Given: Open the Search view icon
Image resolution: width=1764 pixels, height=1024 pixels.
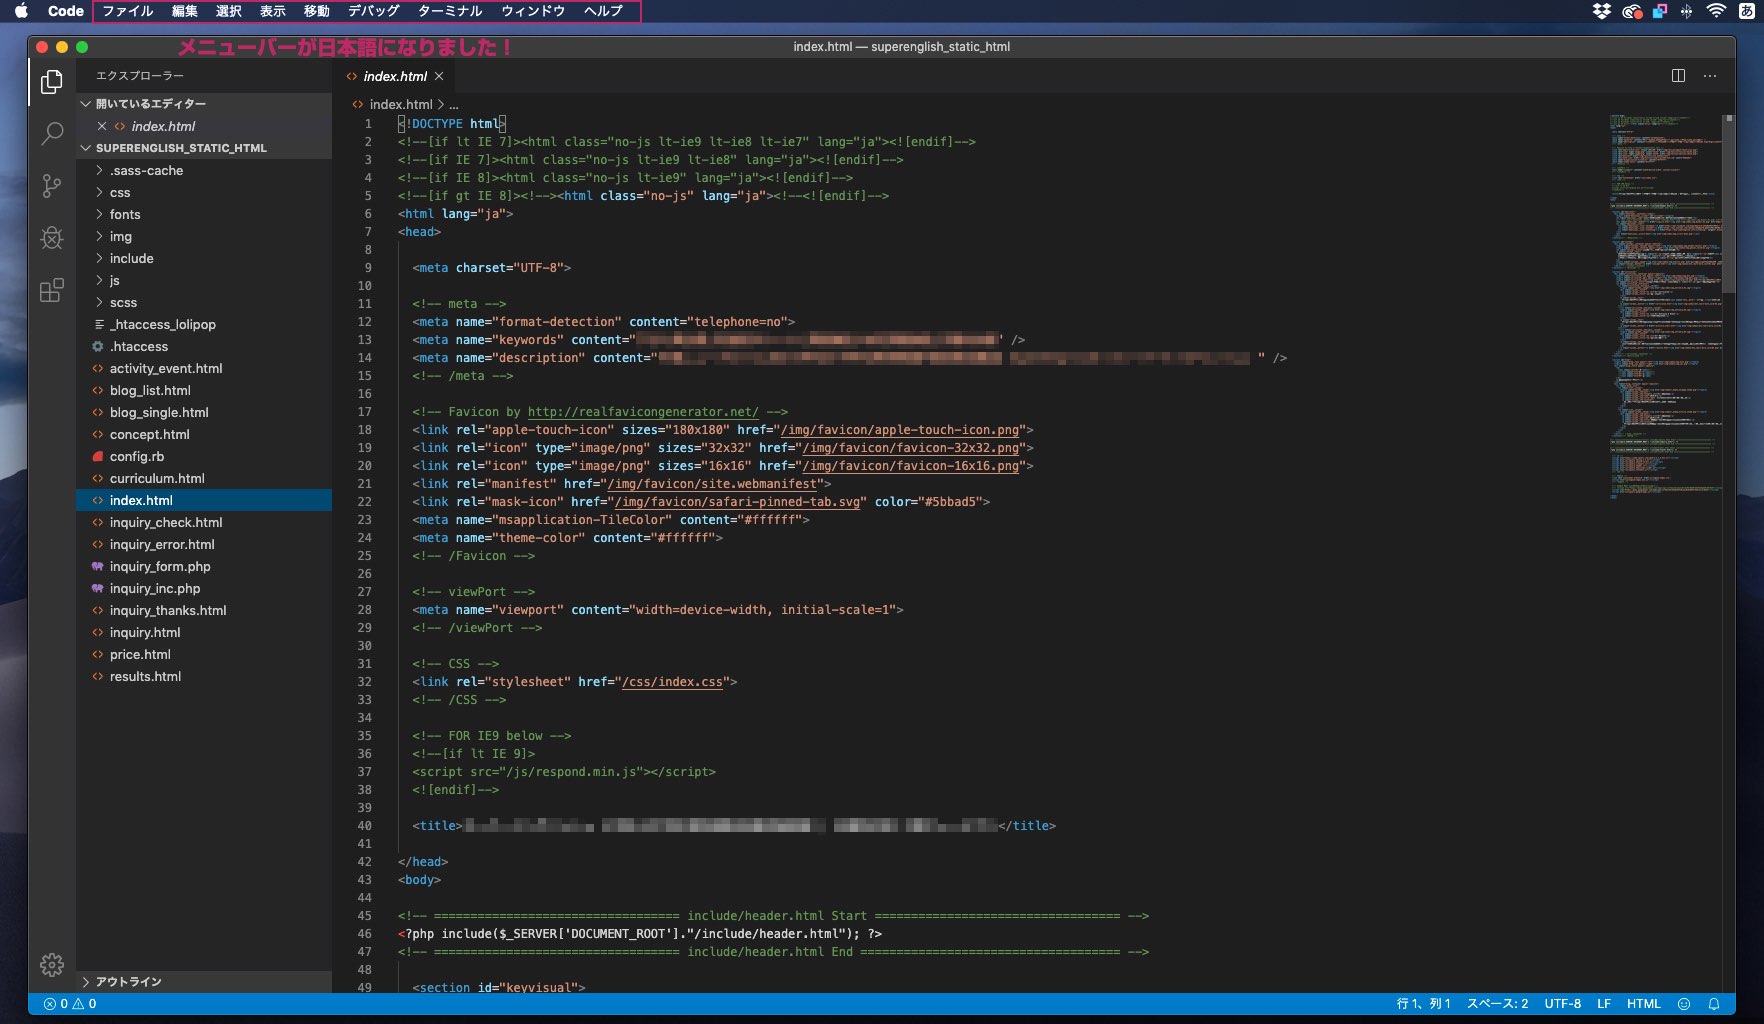Looking at the screenshot, I should [x=52, y=133].
